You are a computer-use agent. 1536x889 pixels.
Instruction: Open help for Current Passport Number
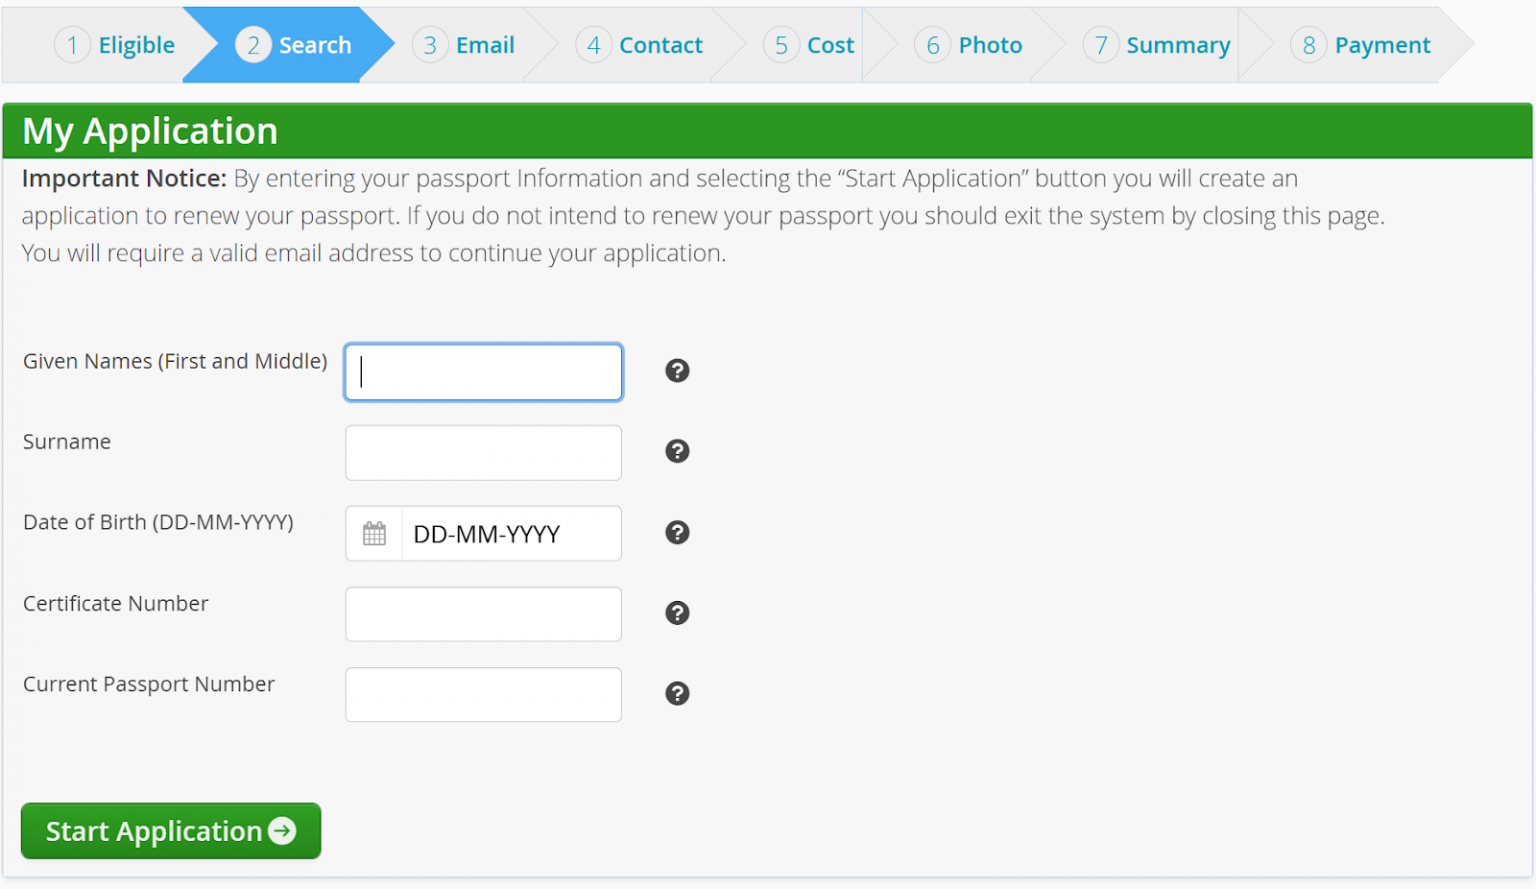pyautogui.click(x=677, y=694)
